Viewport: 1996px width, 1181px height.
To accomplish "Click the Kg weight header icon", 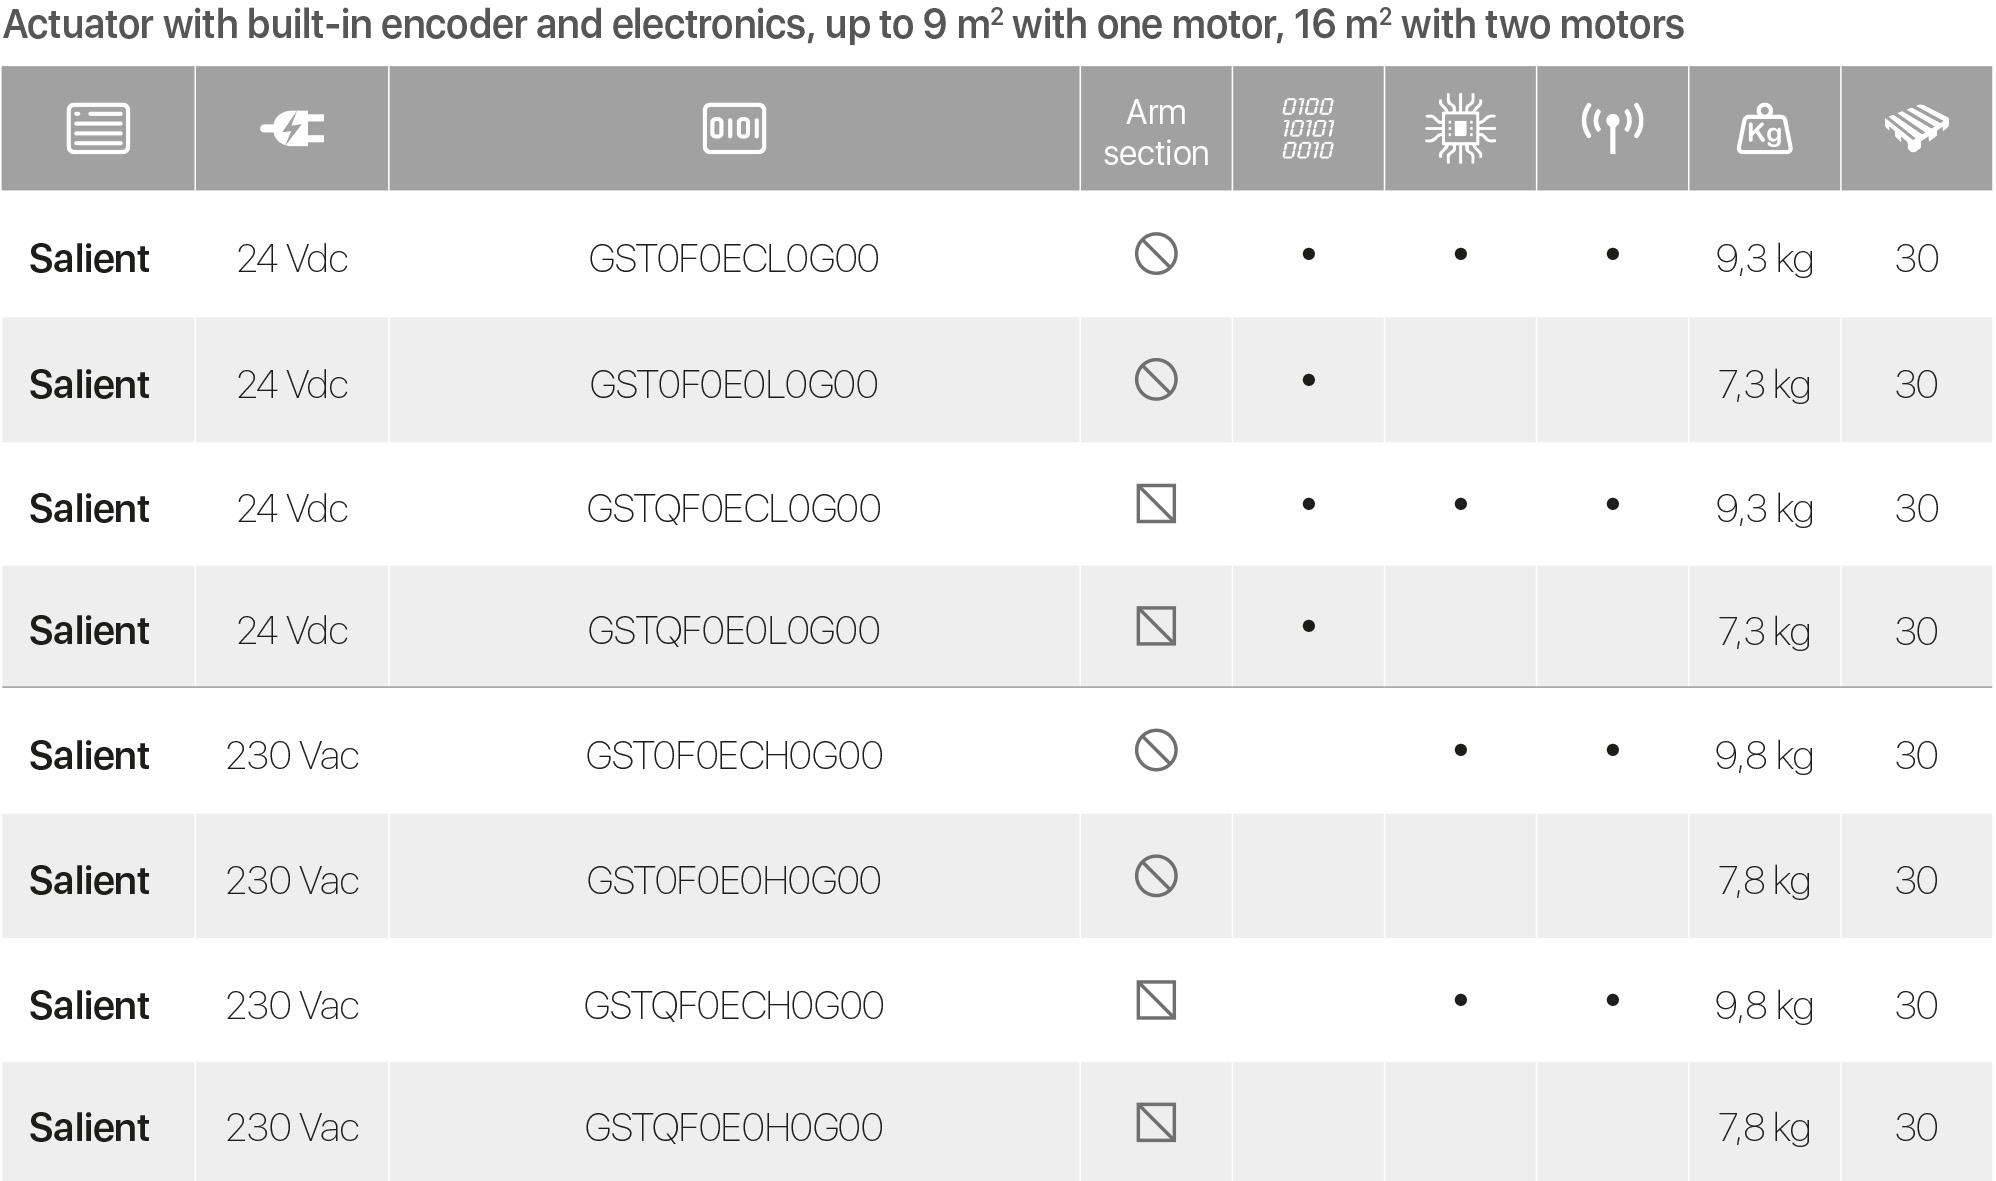I will pos(1764,130).
